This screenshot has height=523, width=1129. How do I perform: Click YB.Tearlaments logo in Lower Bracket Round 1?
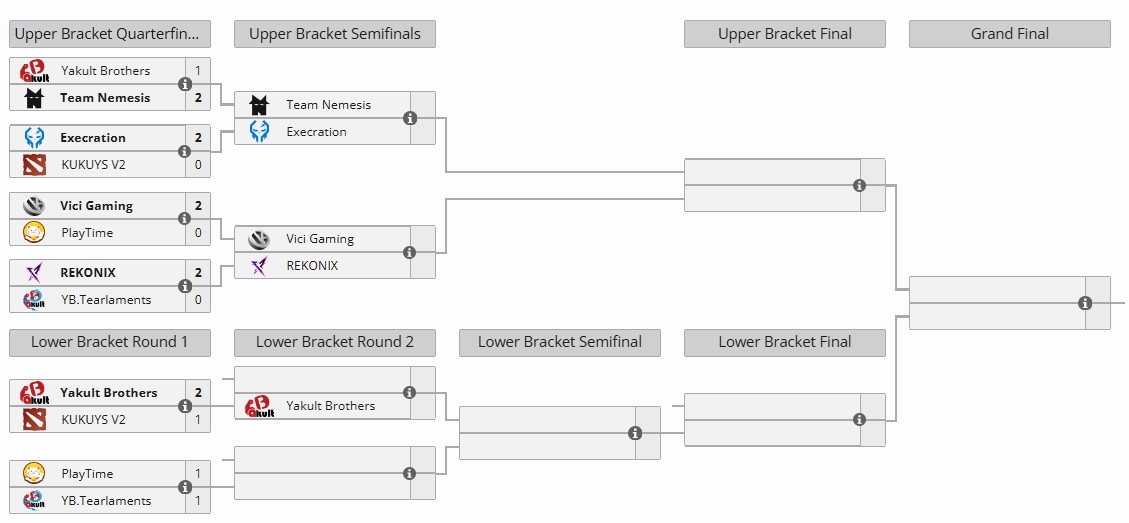[34, 501]
